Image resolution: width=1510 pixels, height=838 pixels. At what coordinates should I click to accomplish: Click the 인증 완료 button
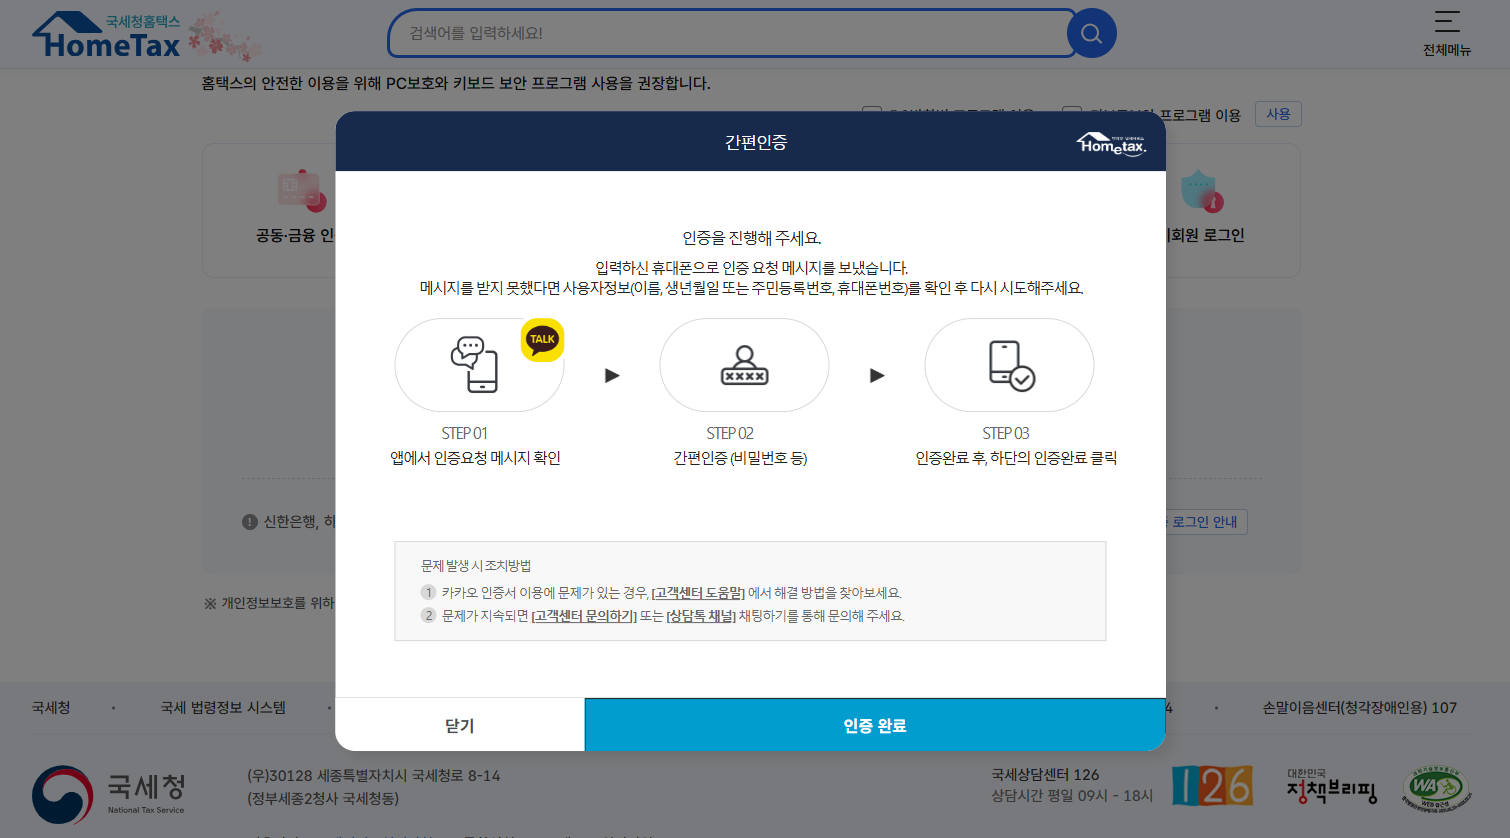click(x=875, y=724)
